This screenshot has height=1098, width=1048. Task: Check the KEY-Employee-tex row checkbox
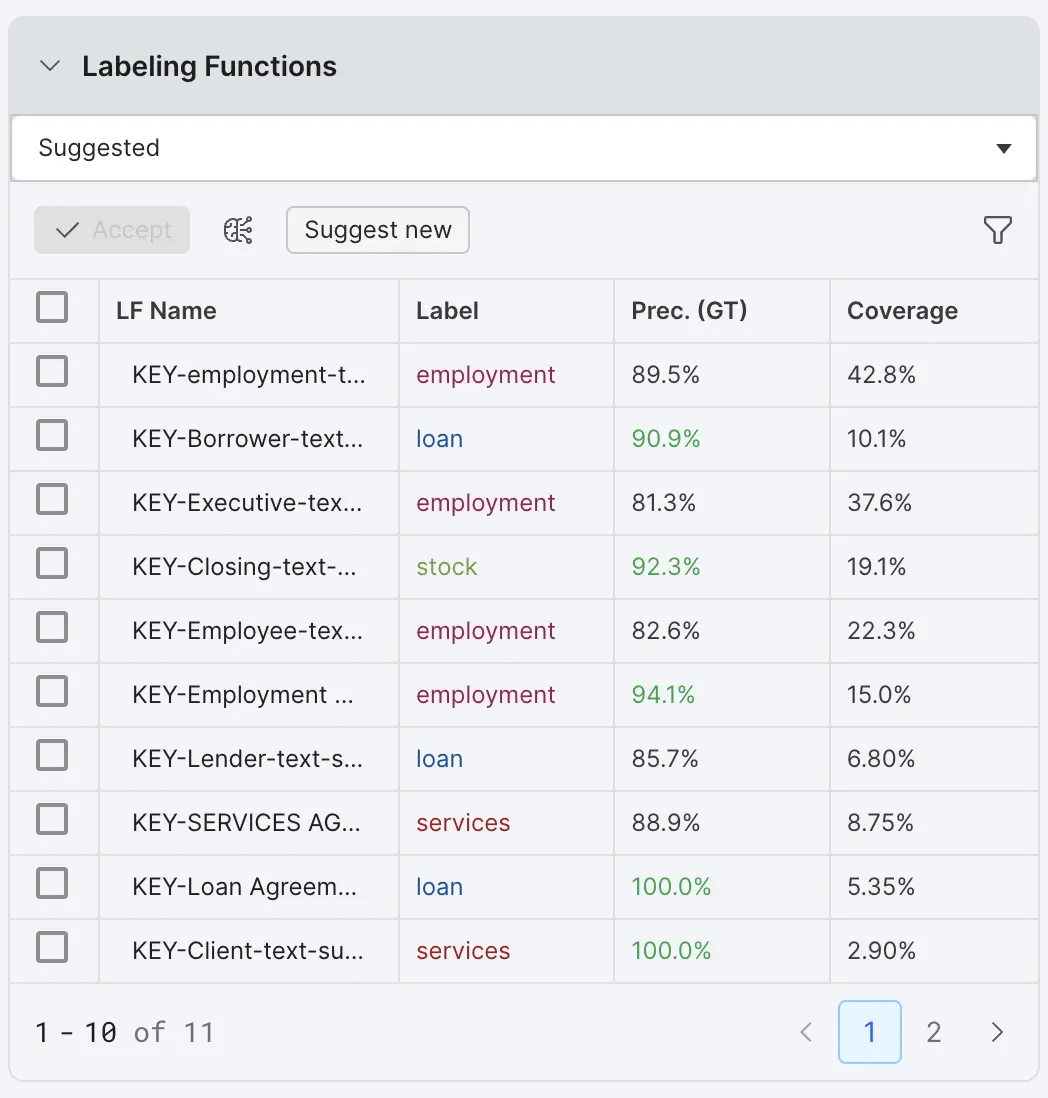[x=52, y=627]
